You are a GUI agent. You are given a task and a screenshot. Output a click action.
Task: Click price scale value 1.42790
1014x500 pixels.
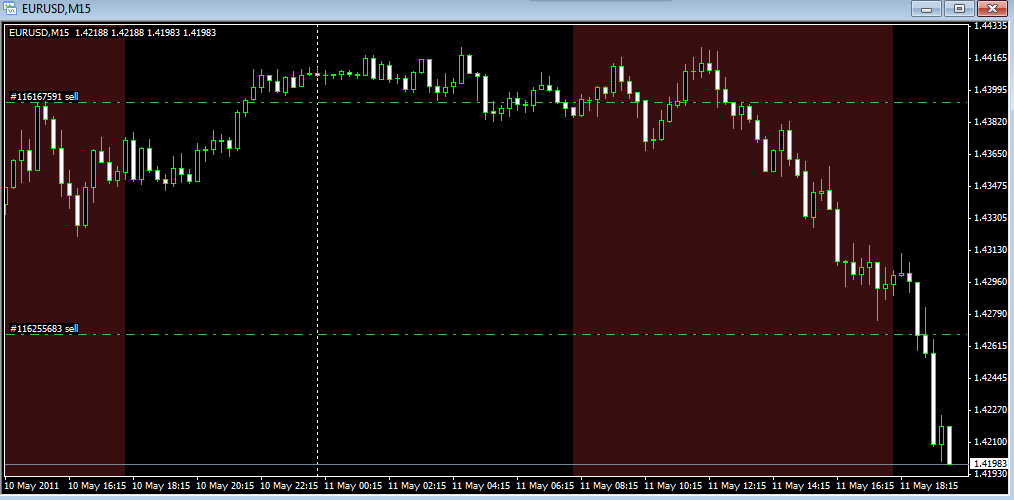[x=989, y=314]
